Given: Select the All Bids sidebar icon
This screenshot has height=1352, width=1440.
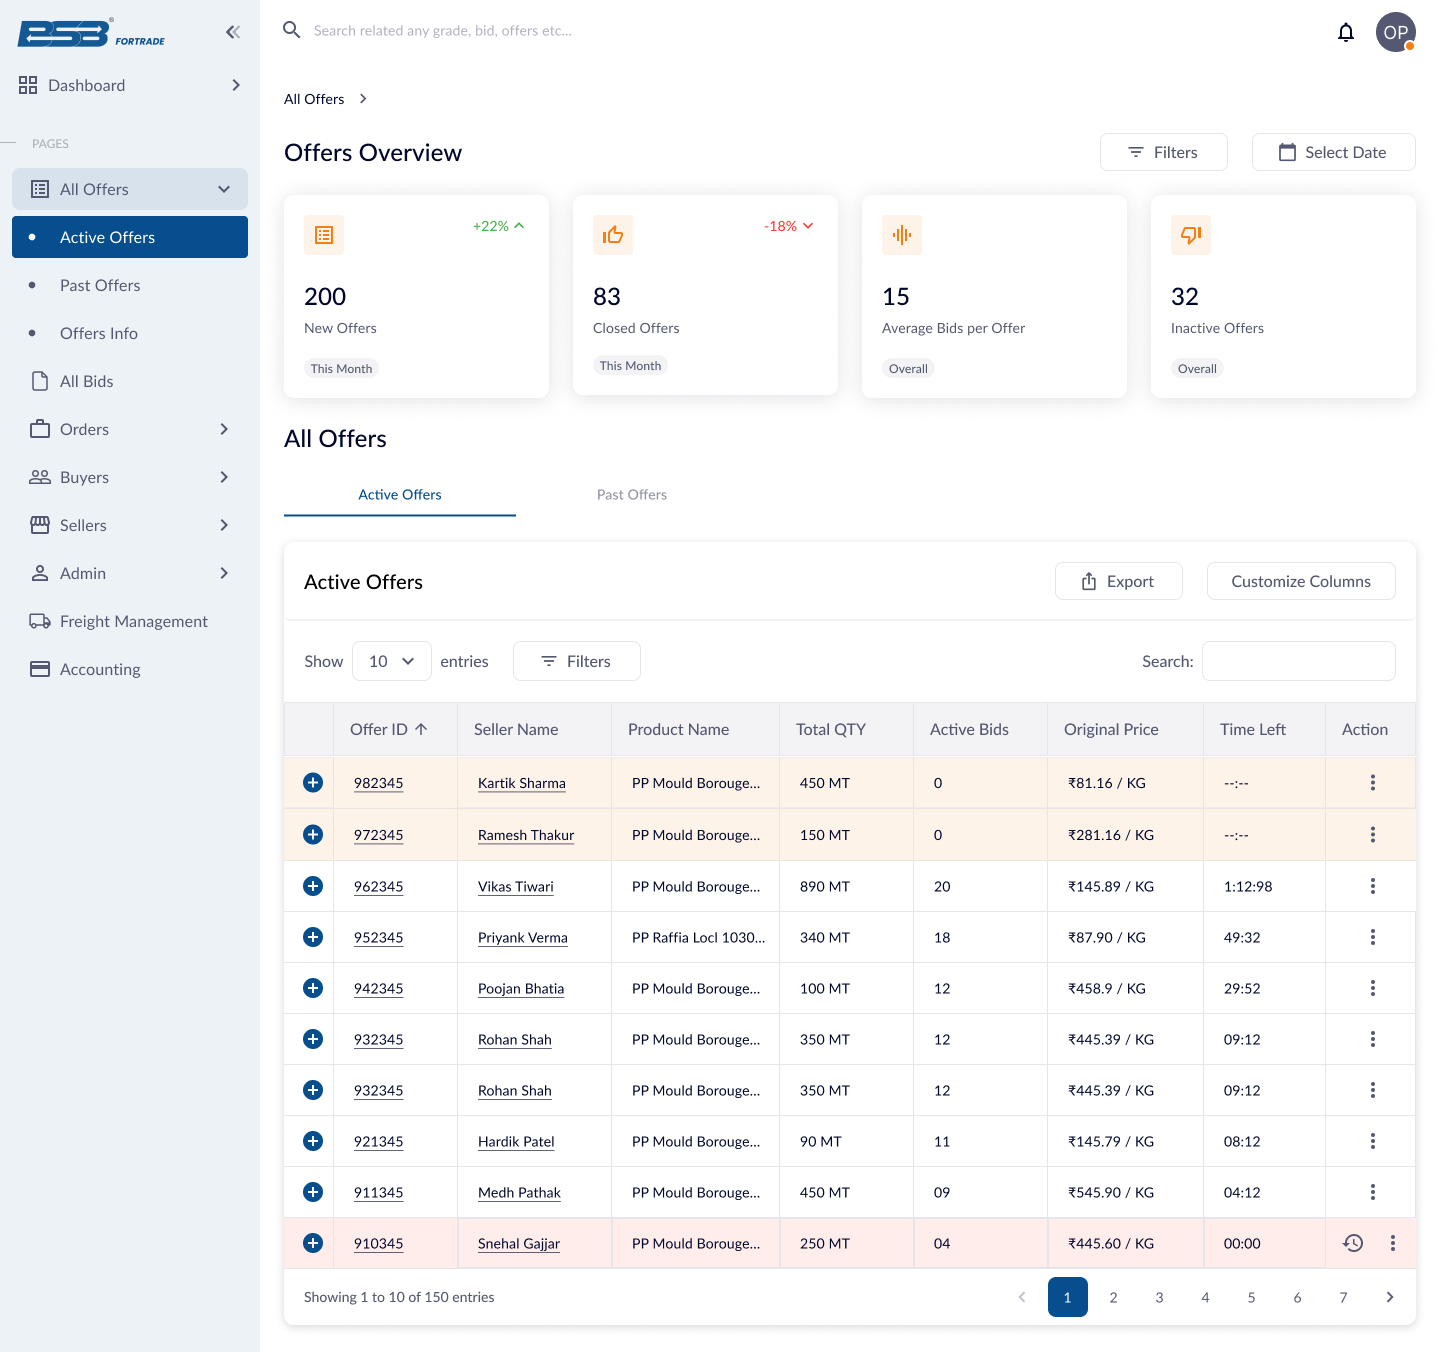Looking at the screenshot, I should tap(40, 381).
